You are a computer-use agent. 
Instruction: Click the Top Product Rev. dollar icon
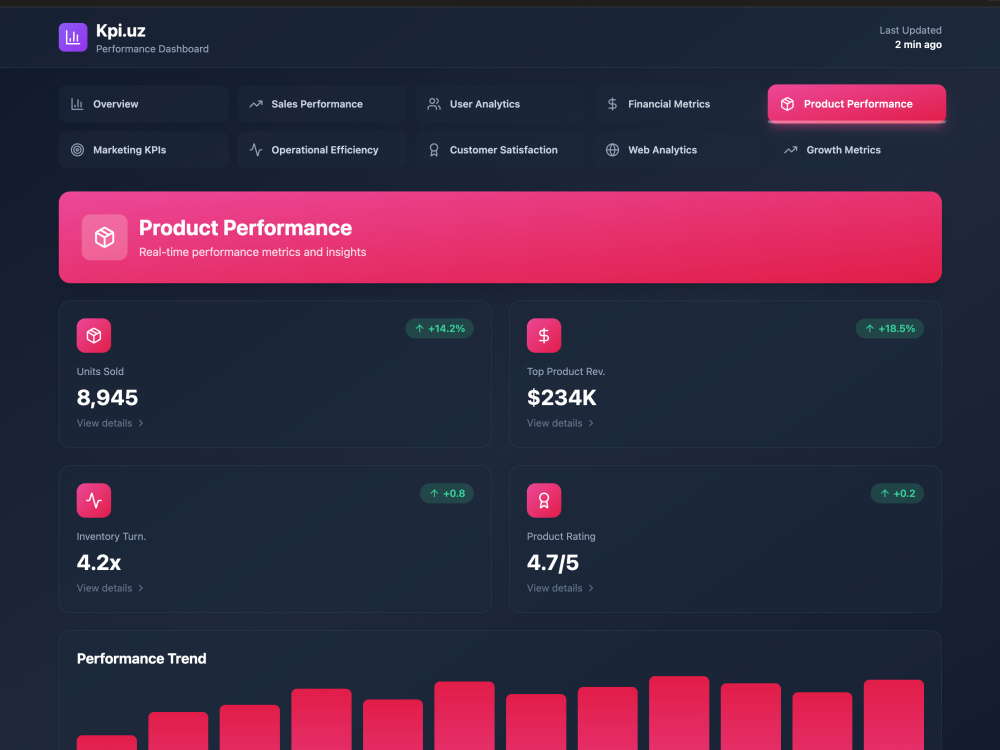[x=544, y=335]
